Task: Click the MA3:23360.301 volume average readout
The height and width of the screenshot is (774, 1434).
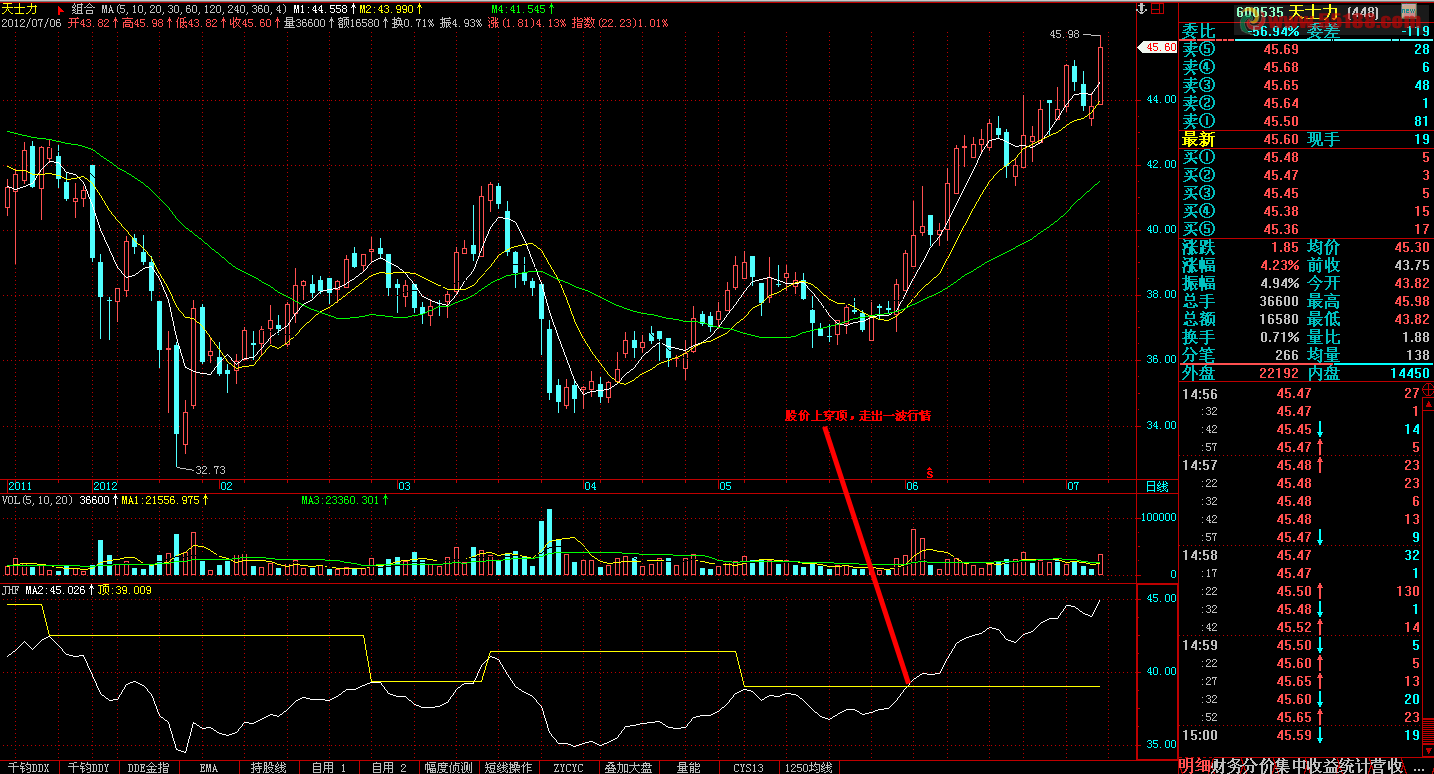Action: coord(345,500)
